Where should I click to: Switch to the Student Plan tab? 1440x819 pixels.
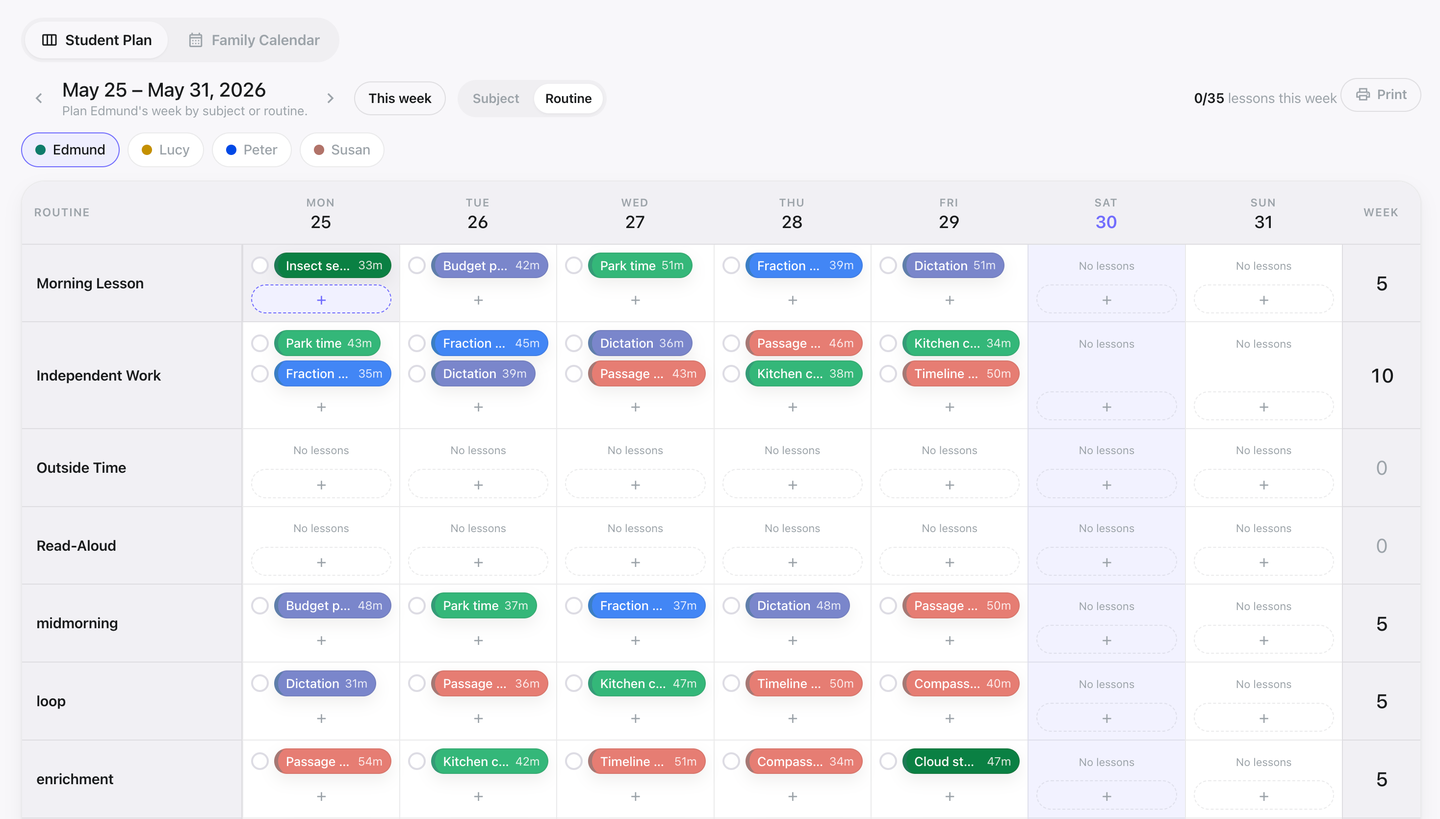coord(97,40)
